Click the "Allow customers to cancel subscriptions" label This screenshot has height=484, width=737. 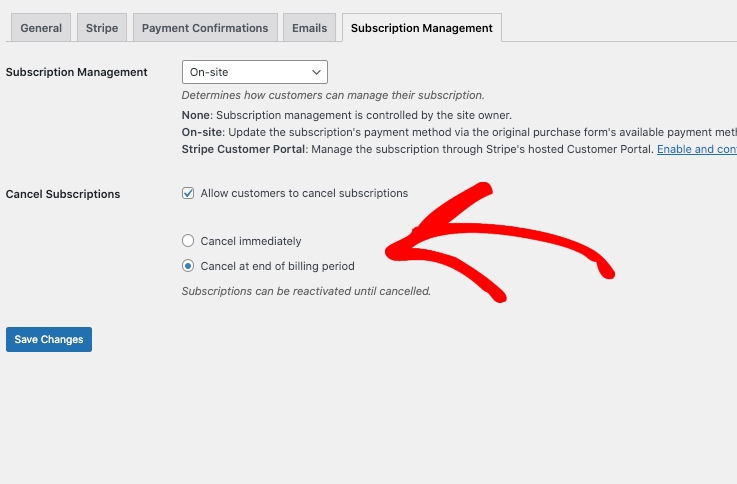(x=304, y=193)
